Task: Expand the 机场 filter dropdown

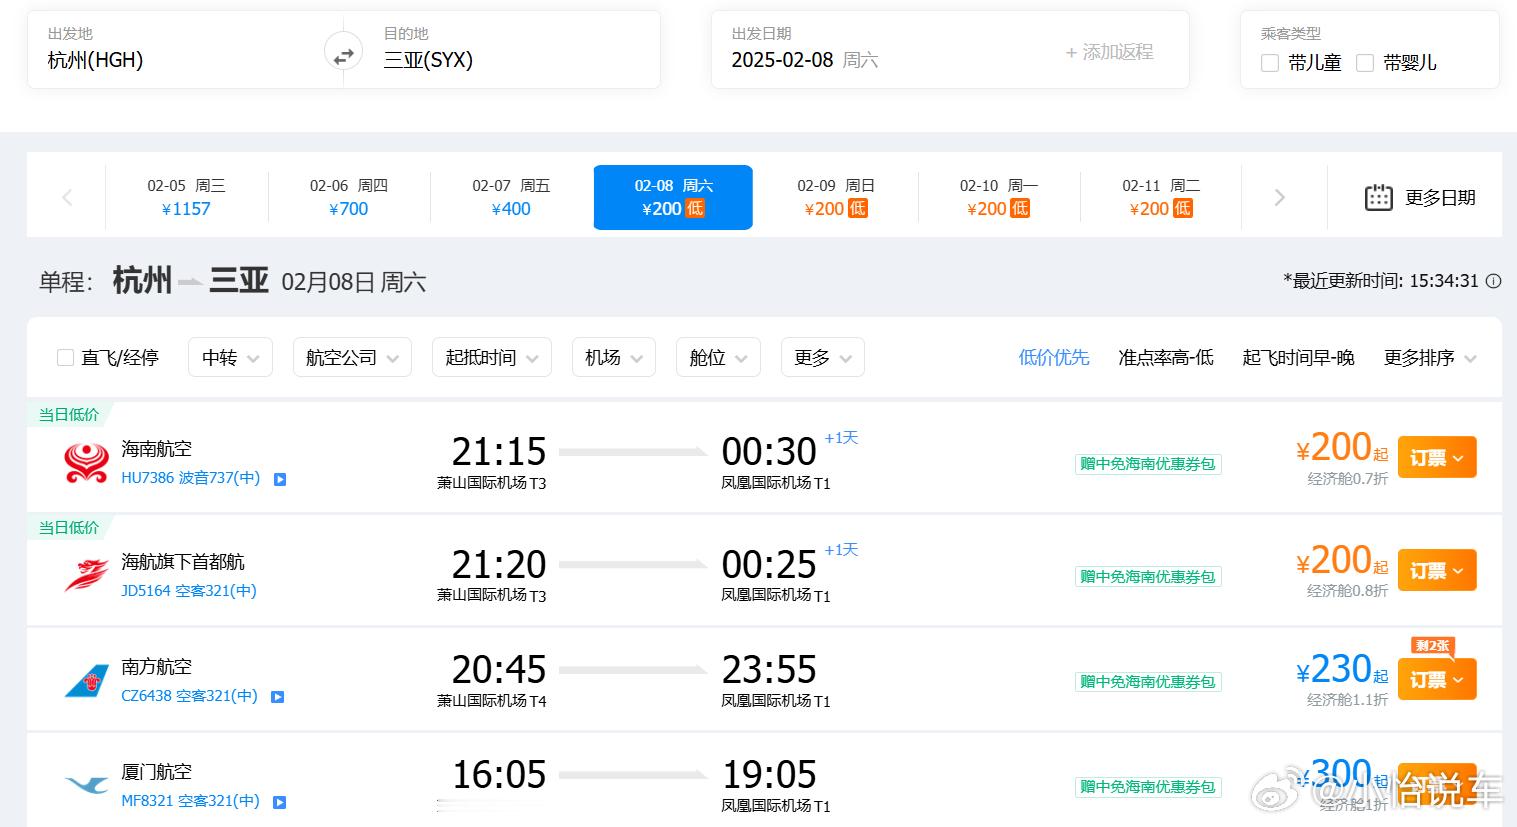Action: click(x=613, y=357)
